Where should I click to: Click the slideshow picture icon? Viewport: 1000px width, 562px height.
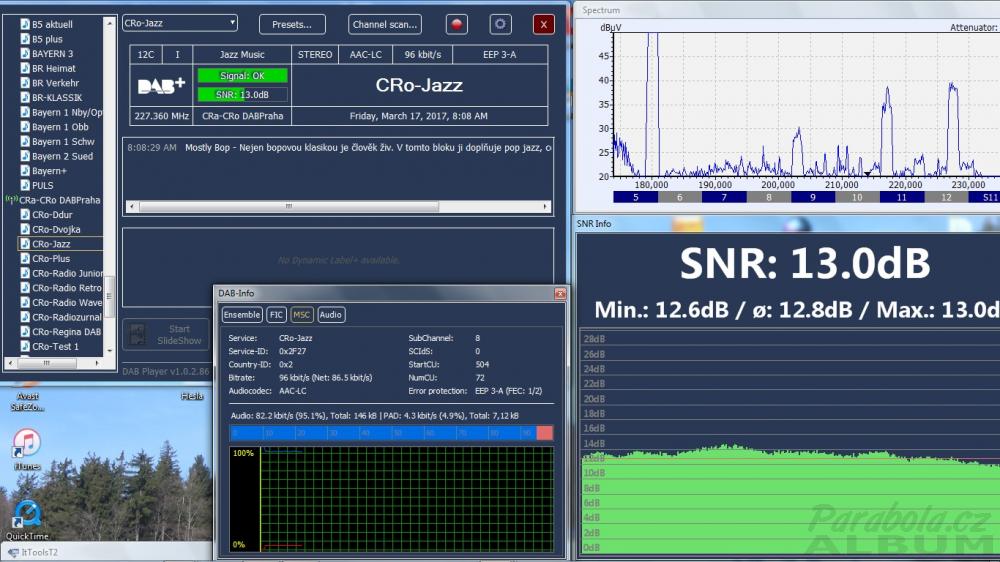(x=137, y=334)
